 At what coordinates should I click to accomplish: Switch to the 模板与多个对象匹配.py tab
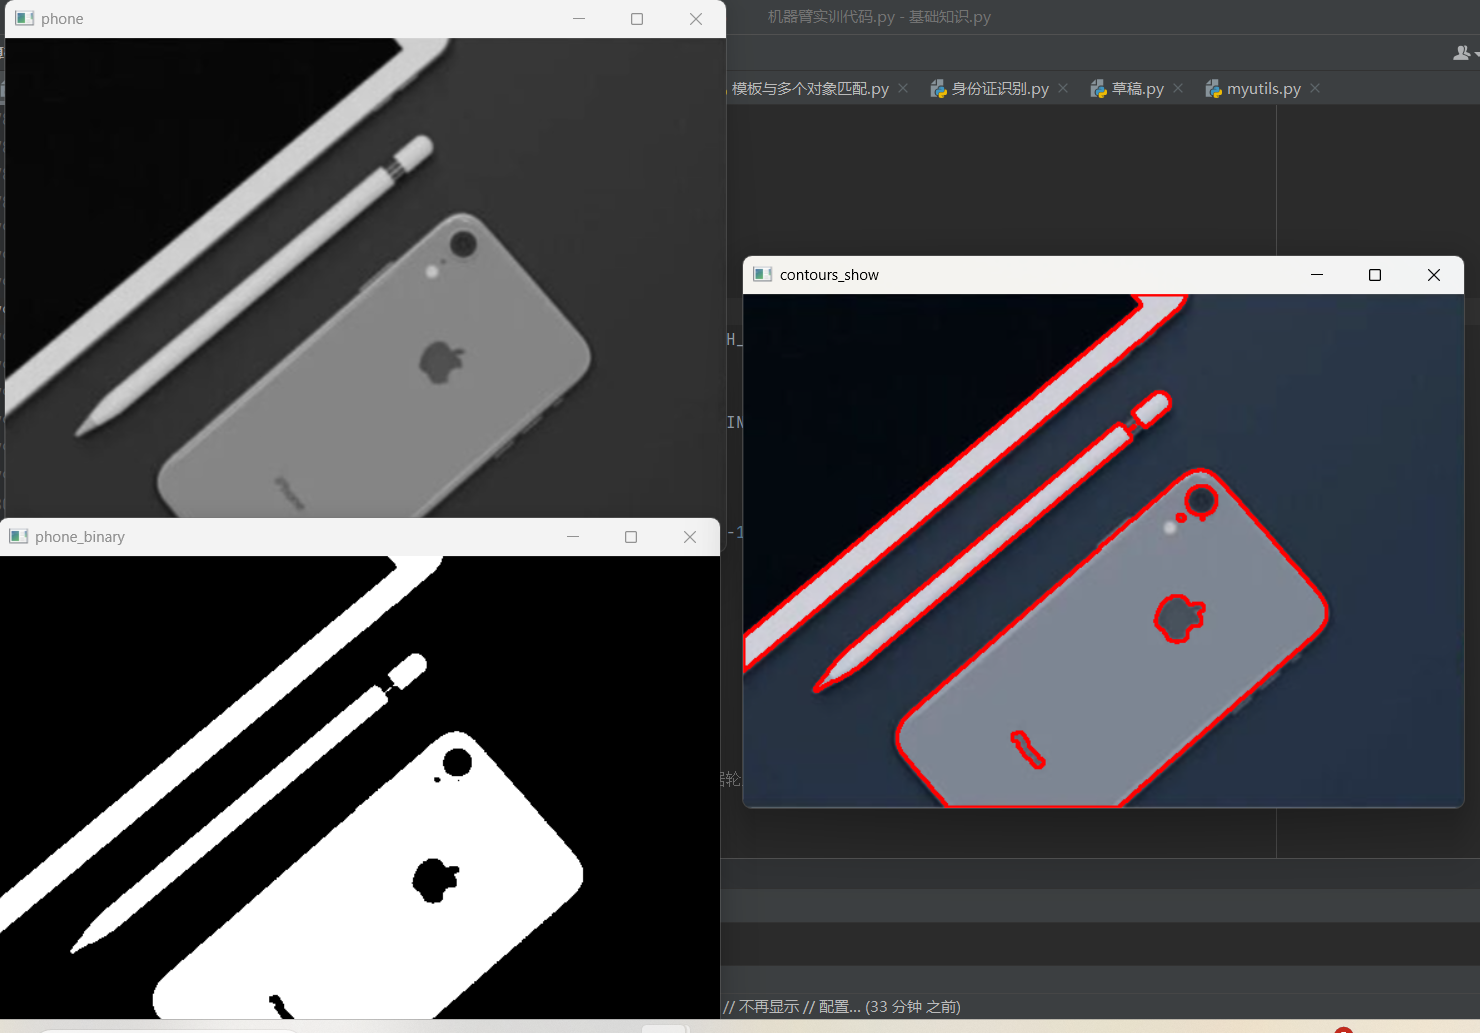[810, 89]
